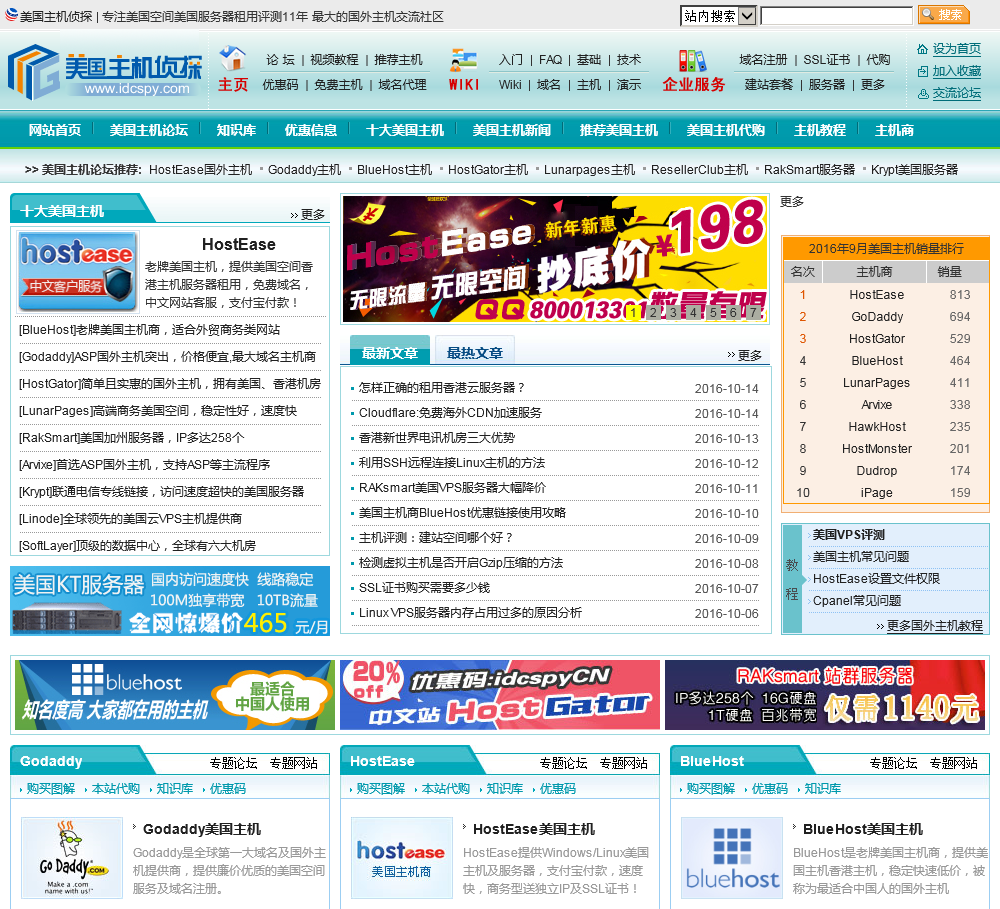Screen dimensions: 1000x909
Task: Switch to the 最热文章 tab
Action: tap(474, 351)
